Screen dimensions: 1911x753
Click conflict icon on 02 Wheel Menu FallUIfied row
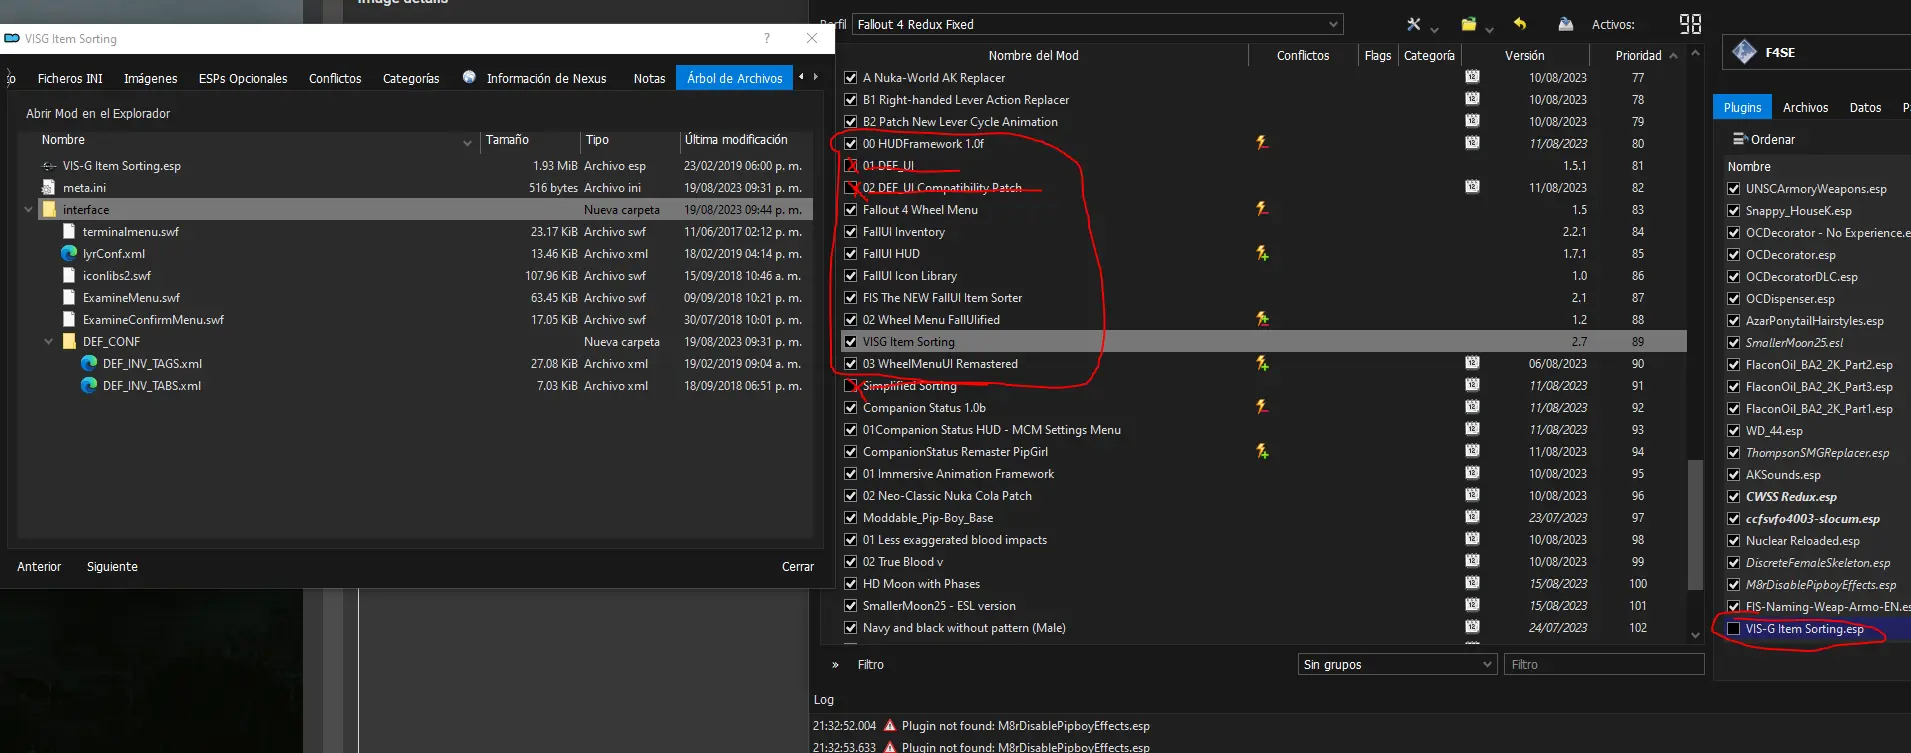[x=1262, y=319]
